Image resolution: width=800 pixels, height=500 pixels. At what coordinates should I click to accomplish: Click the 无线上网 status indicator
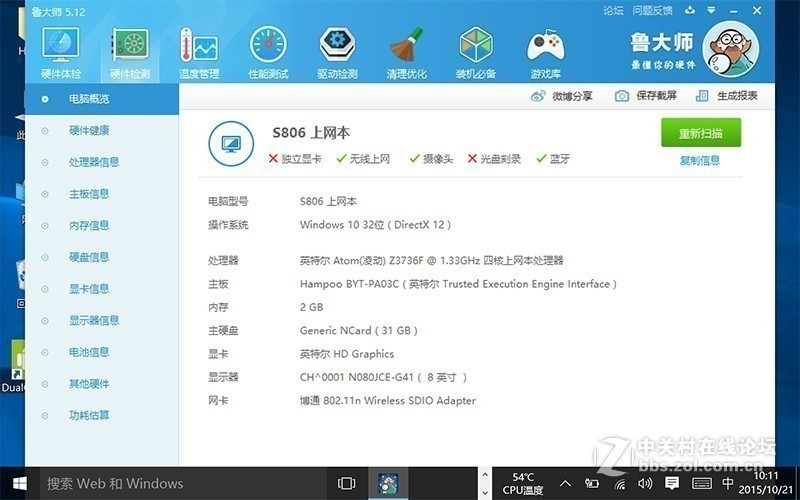coord(363,159)
